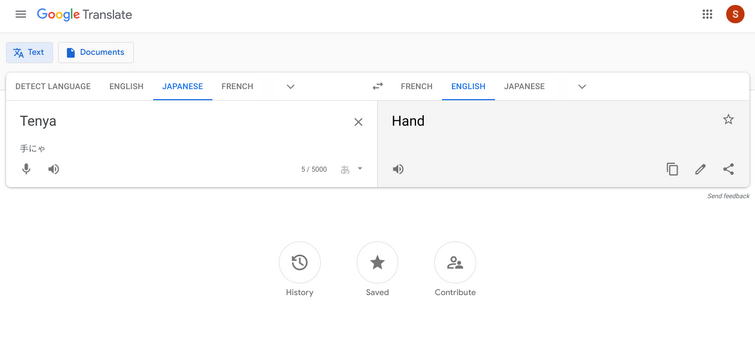The width and height of the screenshot is (755, 361).
Task: Select Japanese as source language
Action: [182, 87]
